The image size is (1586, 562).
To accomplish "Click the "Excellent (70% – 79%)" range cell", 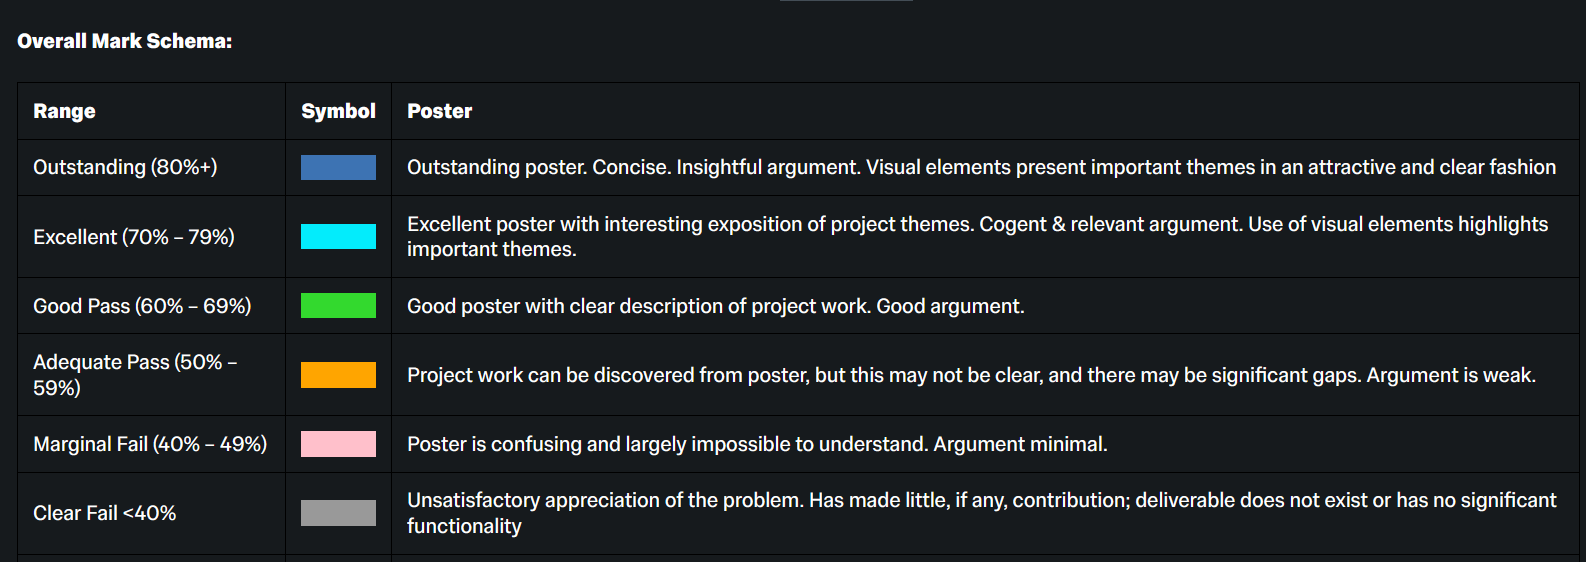I will 134,237.
